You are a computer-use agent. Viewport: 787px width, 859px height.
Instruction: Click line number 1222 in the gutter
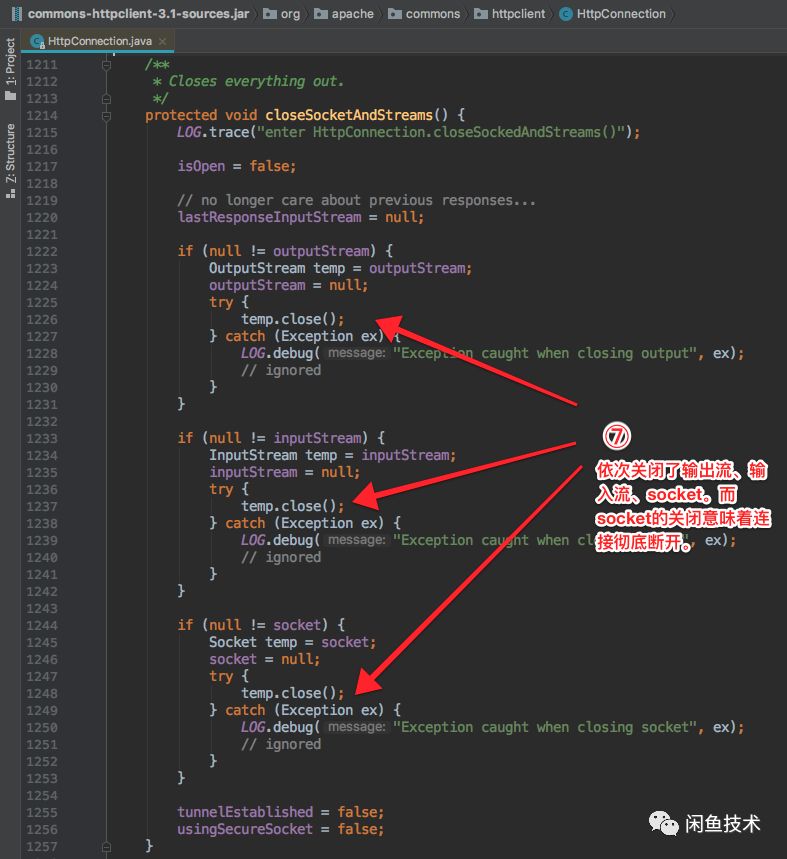pos(42,251)
